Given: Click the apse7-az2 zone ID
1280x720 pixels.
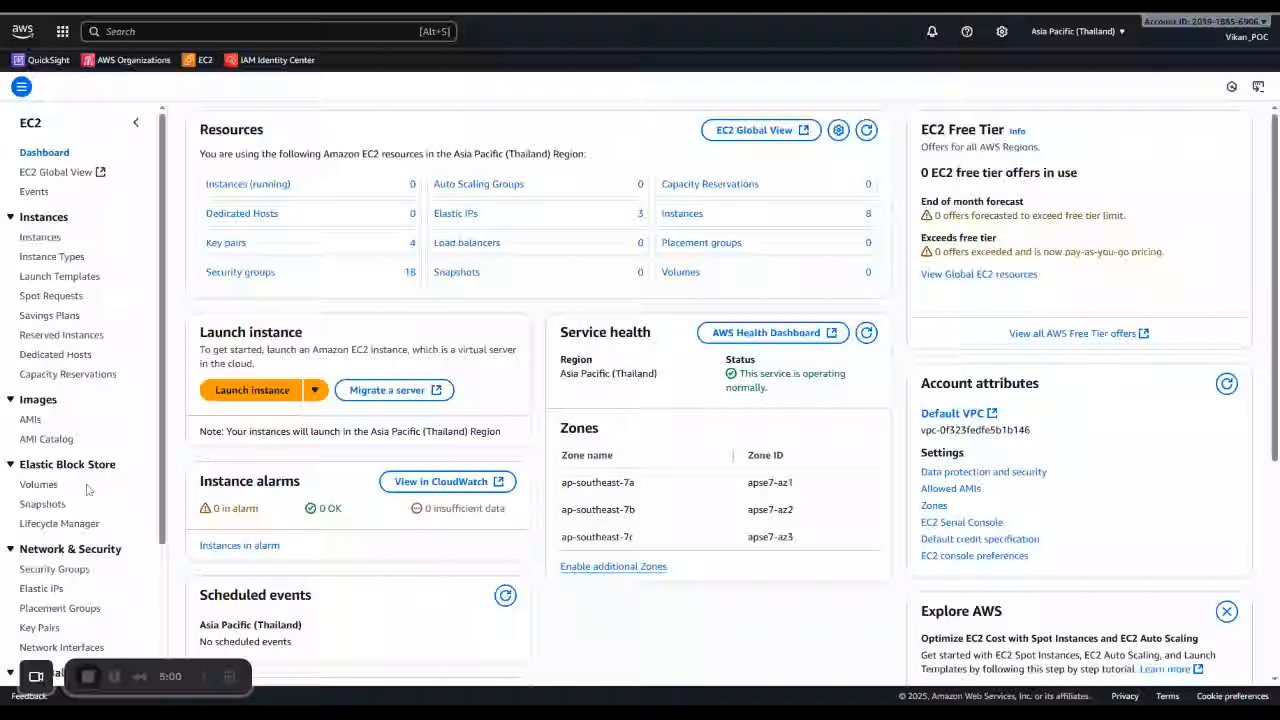Looking at the screenshot, I should [770, 509].
